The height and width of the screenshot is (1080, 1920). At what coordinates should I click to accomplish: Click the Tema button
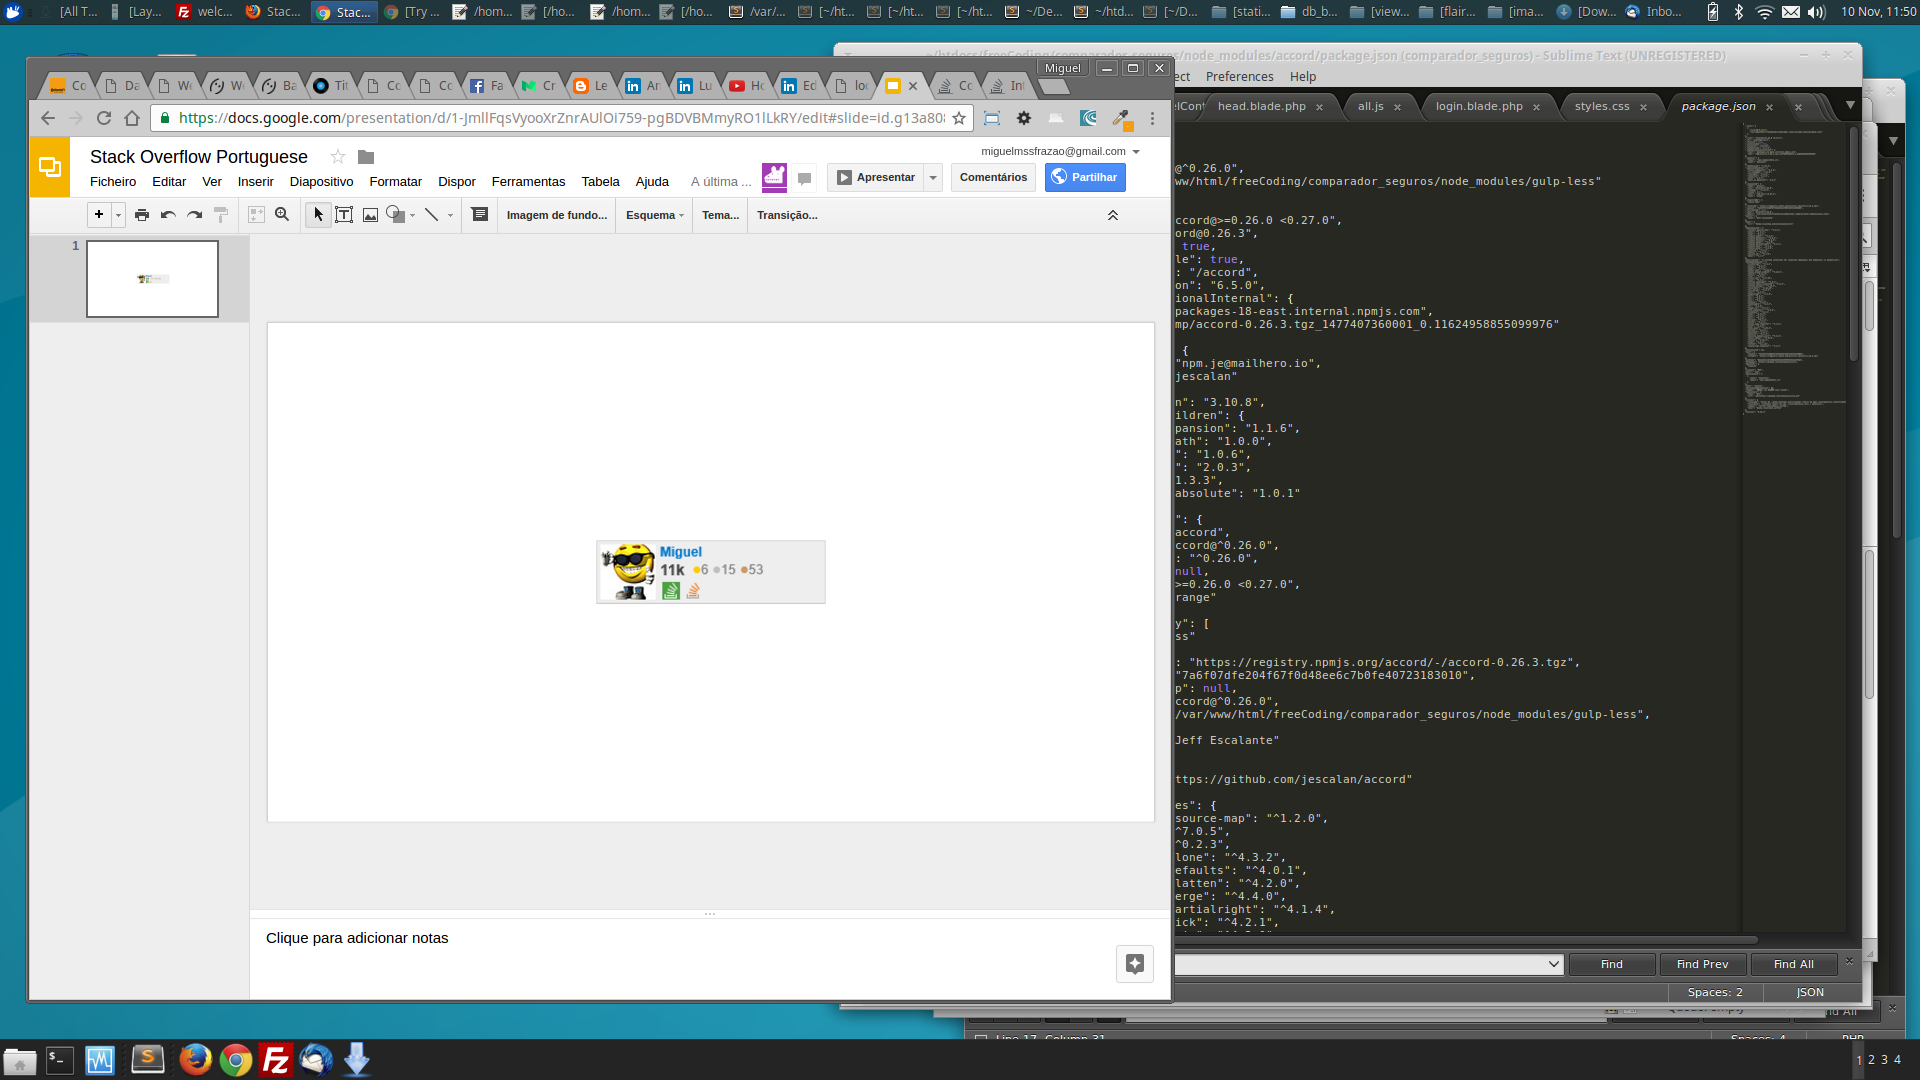(x=720, y=215)
